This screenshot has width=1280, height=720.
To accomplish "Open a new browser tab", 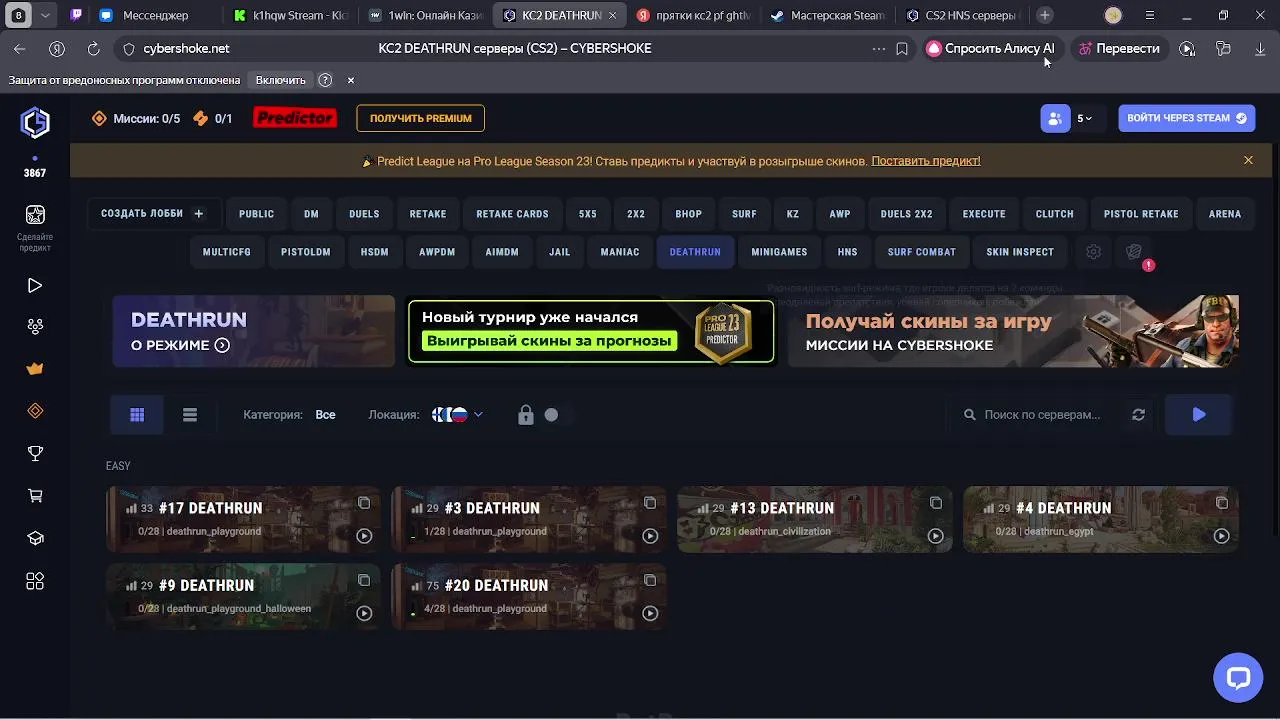I will pyautogui.click(x=1045, y=15).
